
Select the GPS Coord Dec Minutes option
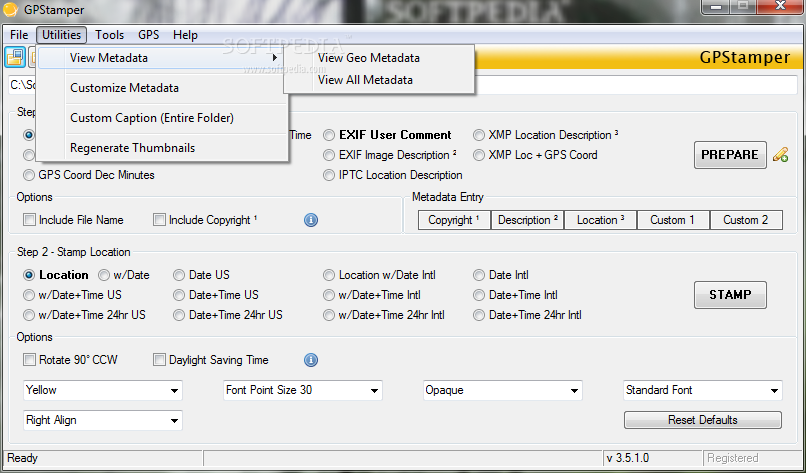pos(88,175)
